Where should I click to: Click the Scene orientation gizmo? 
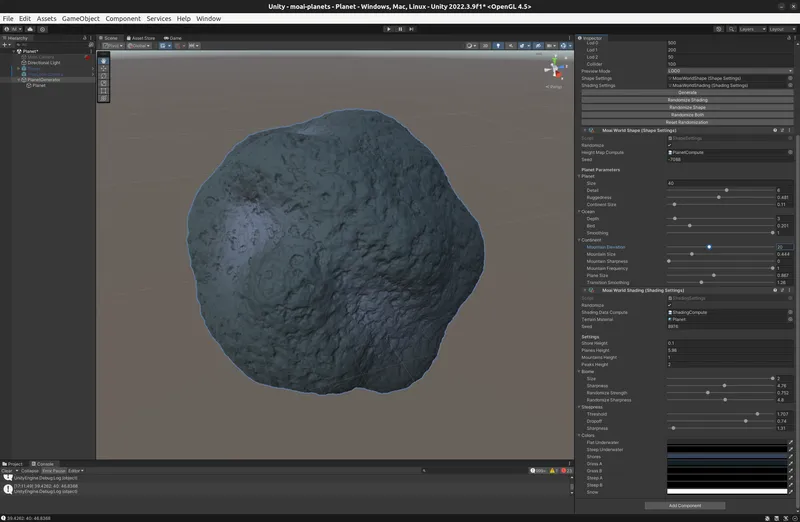[555, 68]
